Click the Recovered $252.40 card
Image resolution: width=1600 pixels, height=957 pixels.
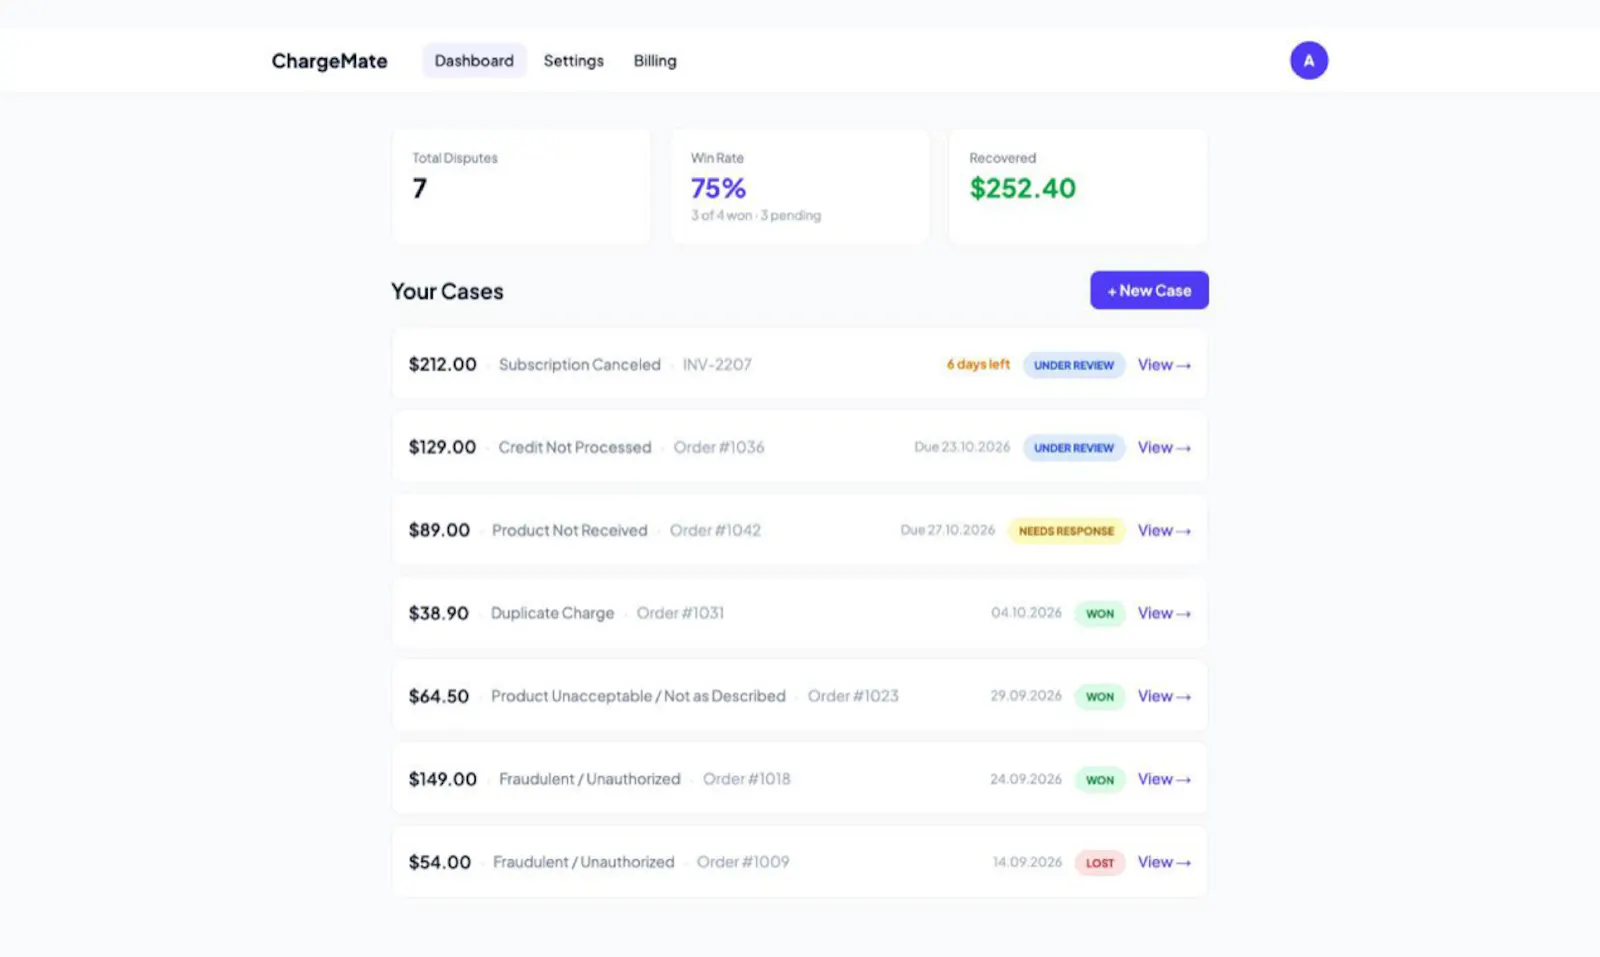(x=1078, y=186)
